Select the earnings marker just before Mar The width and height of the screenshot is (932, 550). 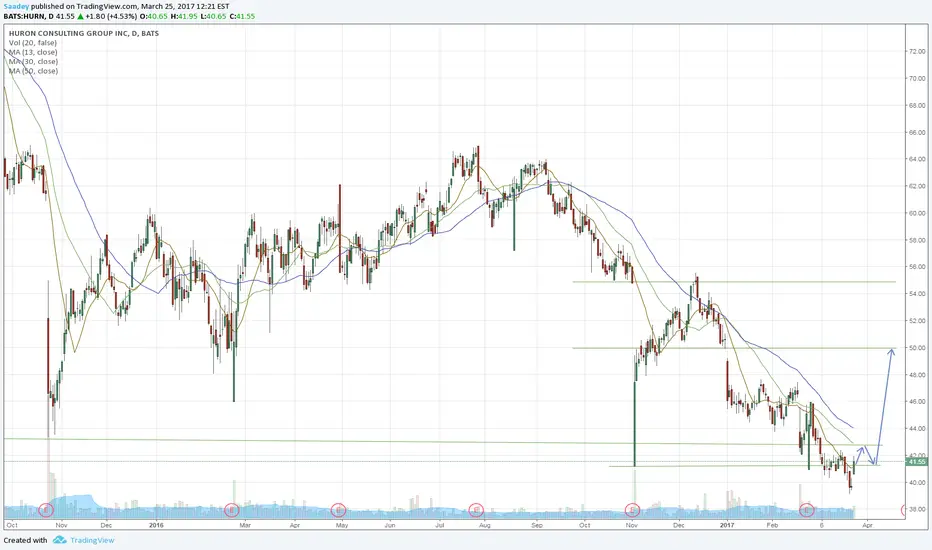[x=232, y=510]
